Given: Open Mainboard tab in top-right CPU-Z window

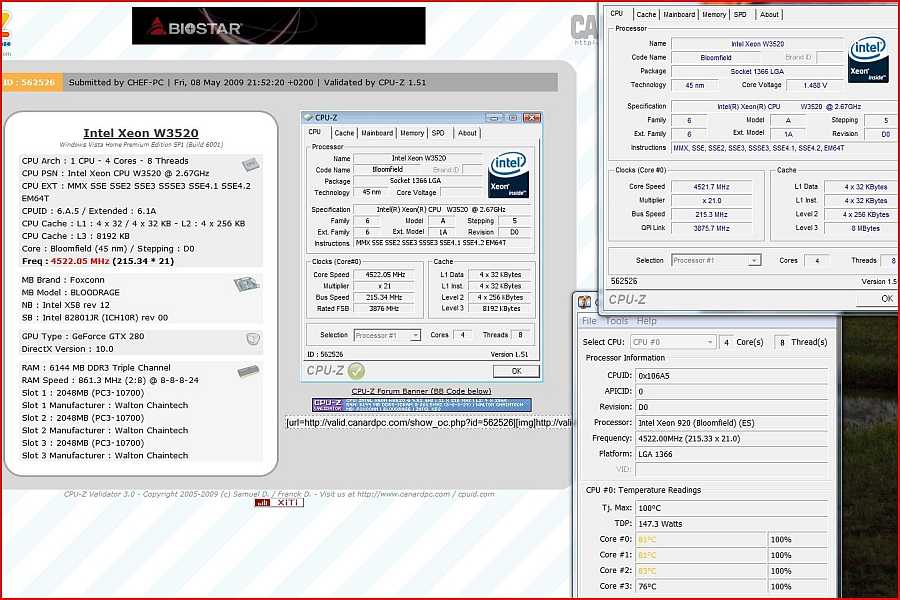Looking at the screenshot, I should (679, 15).
